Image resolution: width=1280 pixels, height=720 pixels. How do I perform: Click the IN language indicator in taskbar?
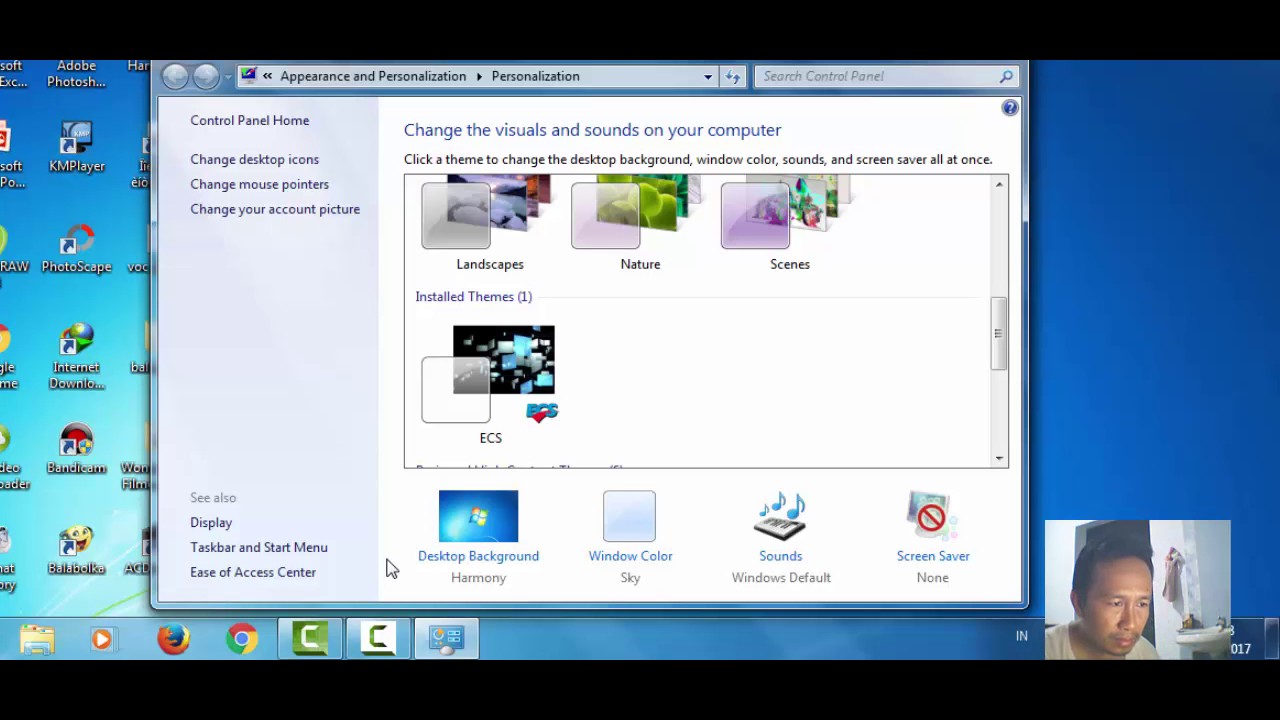pos(1022,636)
